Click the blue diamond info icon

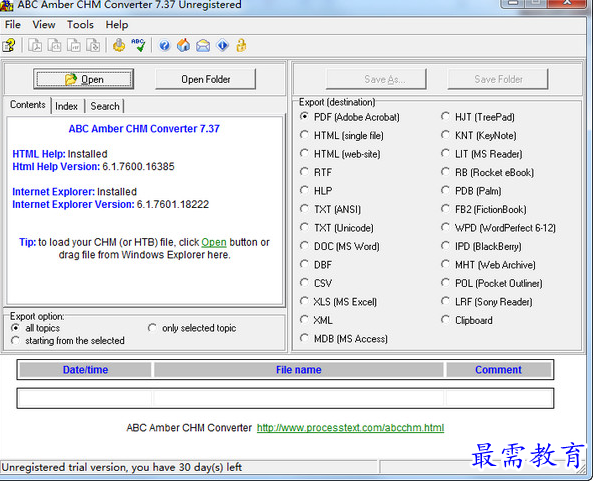click(x=222, y=45)
